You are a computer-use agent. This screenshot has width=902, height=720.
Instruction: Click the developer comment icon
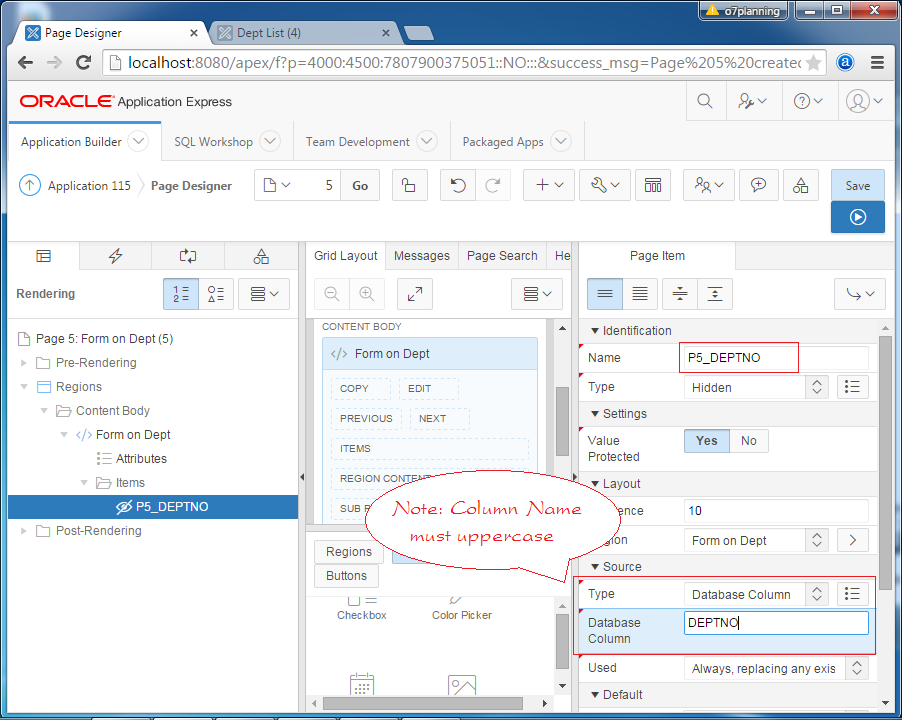point(759,185)
